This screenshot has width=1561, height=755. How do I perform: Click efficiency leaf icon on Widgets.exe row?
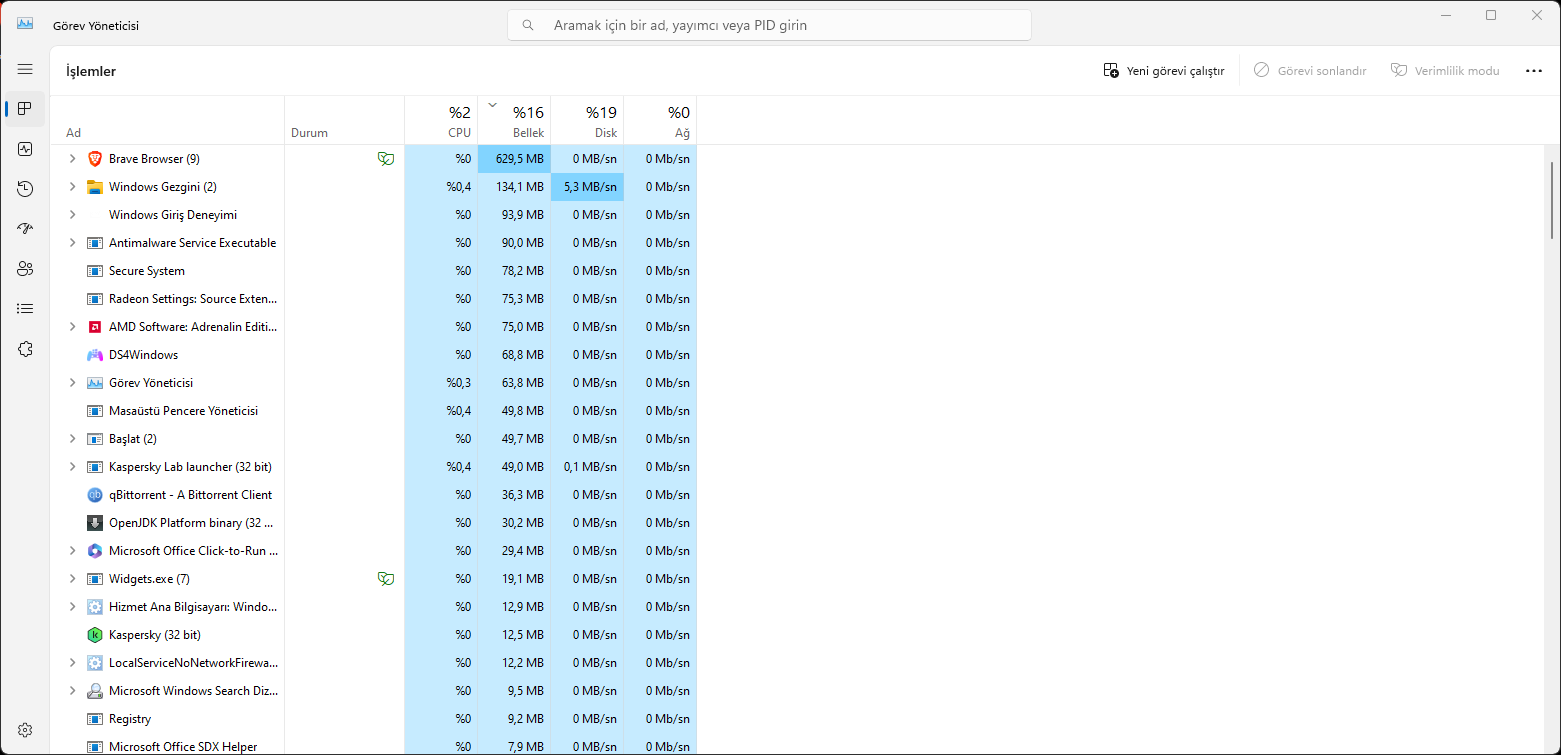point(385,578)
